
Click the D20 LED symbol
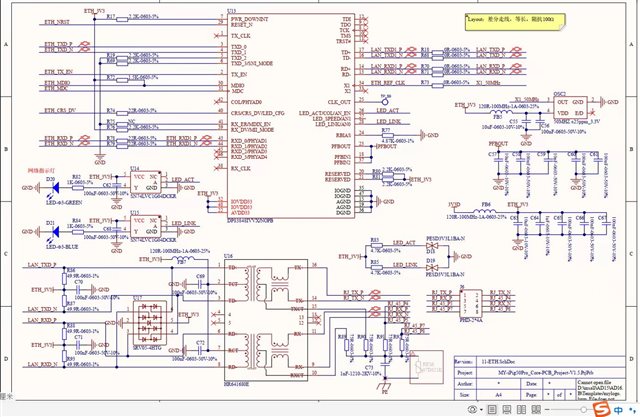(56, 188)
